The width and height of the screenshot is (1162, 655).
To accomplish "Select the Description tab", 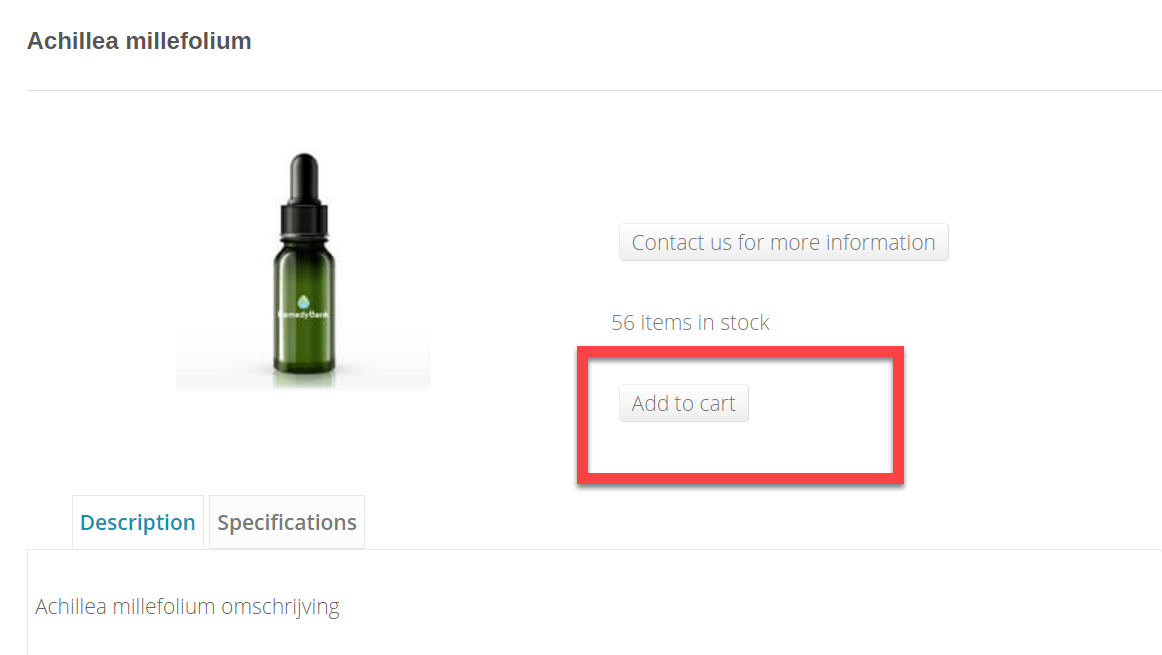I will click(x=138, y=523).
